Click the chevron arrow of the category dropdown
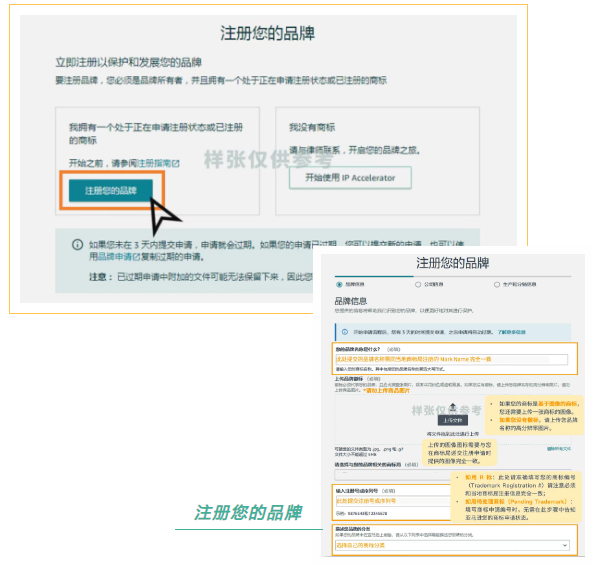Viewport: 604px width, 566px height. click(x=565, y=545)
